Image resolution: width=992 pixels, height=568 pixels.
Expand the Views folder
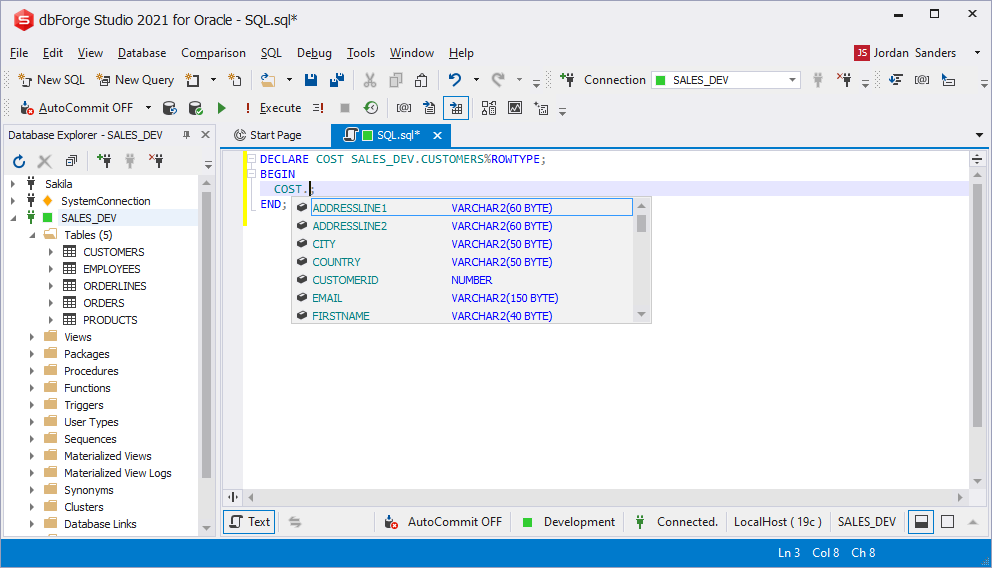coord(32,337)
